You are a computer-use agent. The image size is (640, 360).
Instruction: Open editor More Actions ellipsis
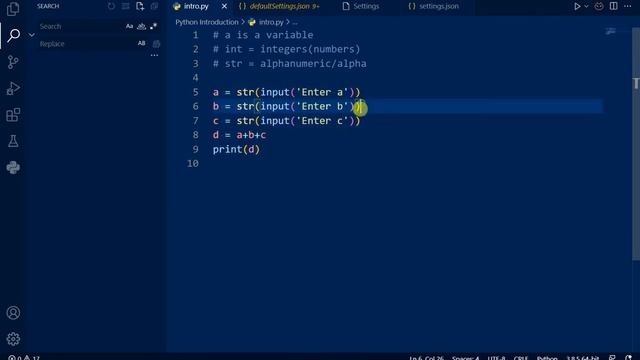(x=628, y=6)
